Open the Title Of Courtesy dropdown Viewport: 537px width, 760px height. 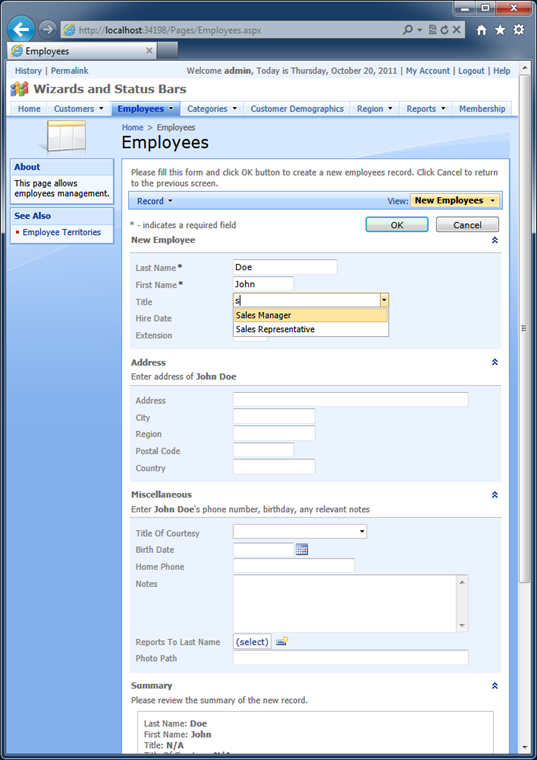click(300, 532)
